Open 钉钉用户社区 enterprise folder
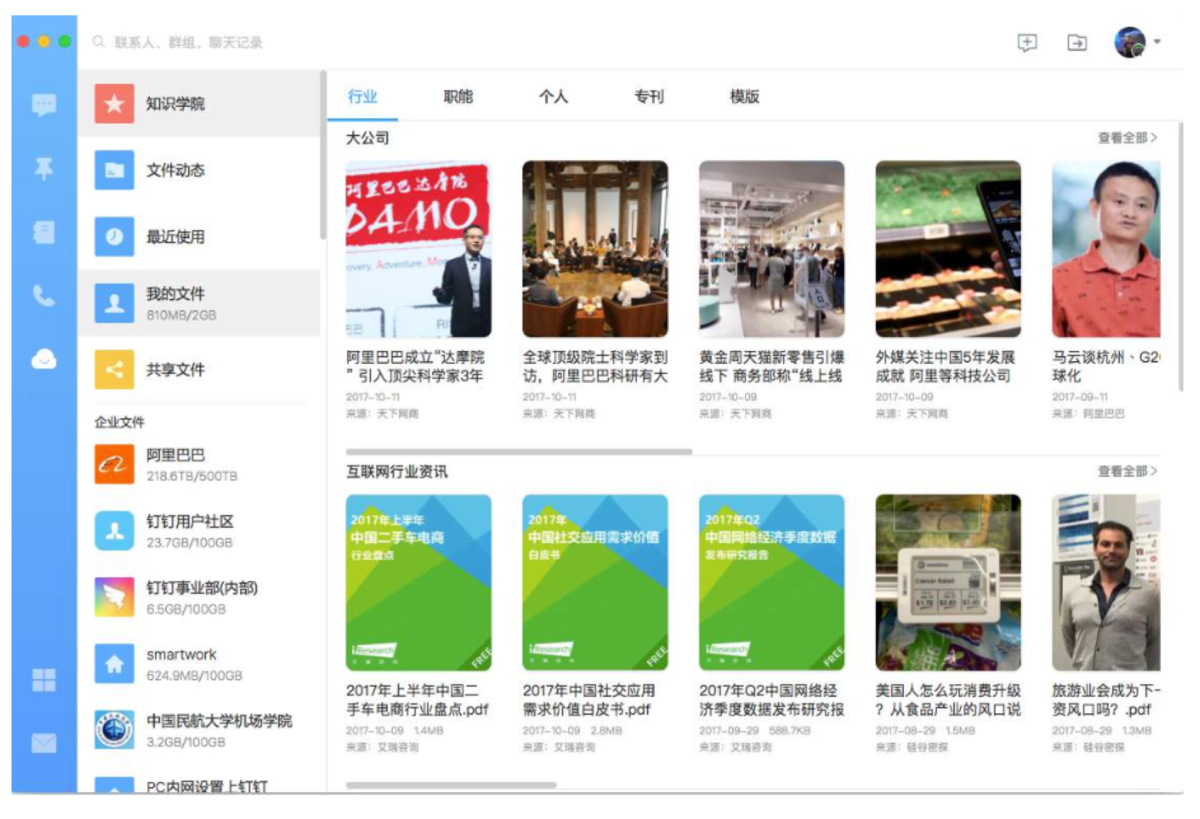 click(199, 531)
